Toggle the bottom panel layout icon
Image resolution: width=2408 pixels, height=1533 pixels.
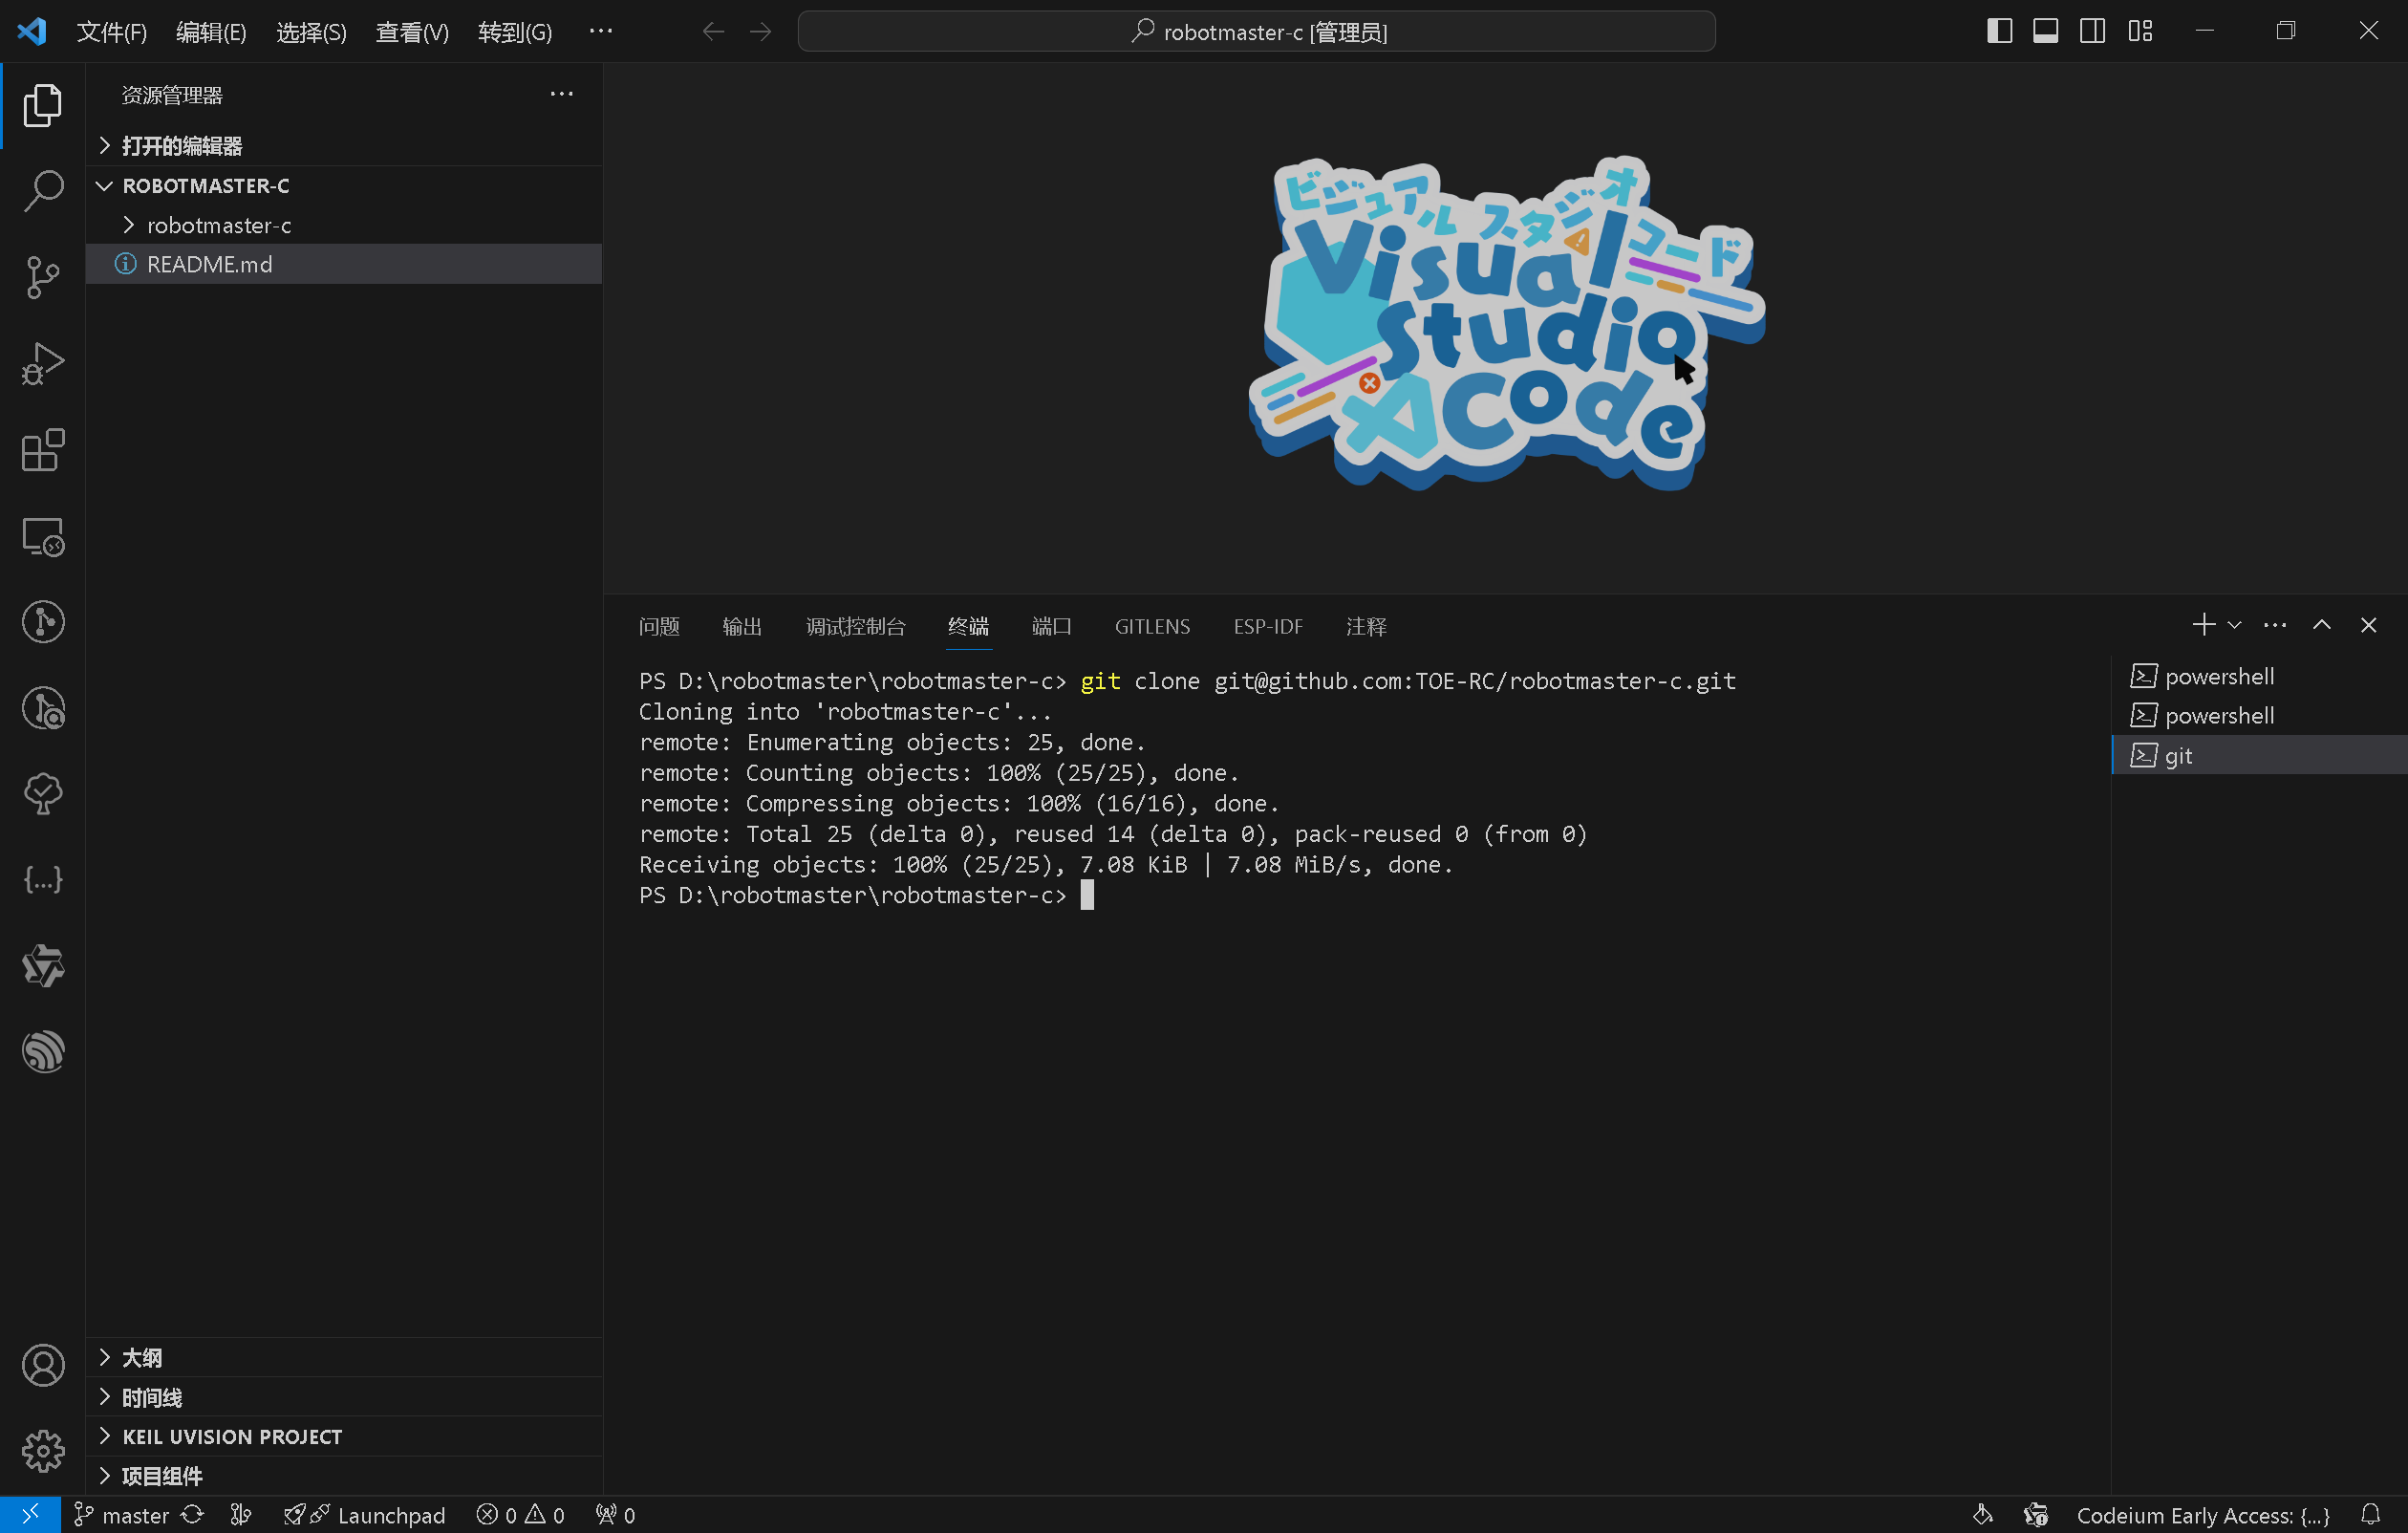pyautogui.click(x=2046, y=31)
